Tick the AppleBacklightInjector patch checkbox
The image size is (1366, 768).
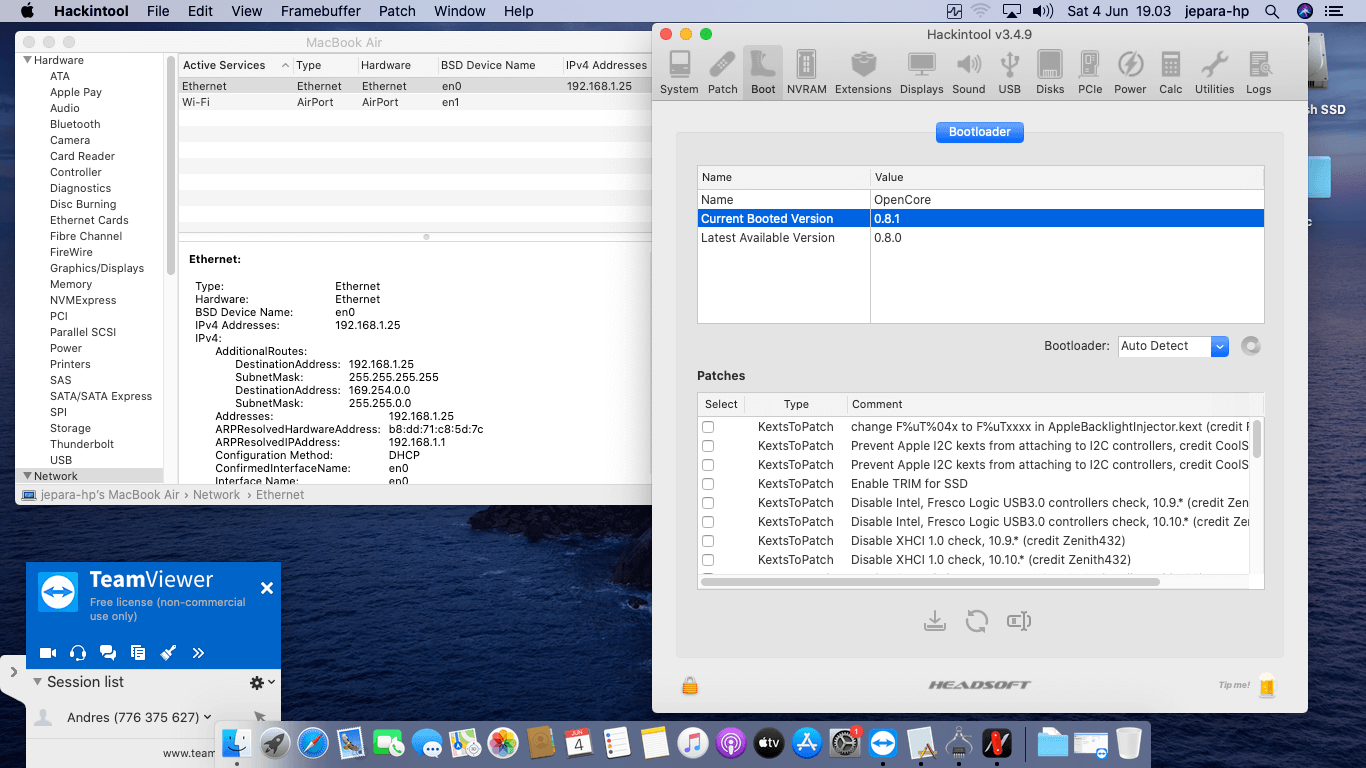point(708,427)
